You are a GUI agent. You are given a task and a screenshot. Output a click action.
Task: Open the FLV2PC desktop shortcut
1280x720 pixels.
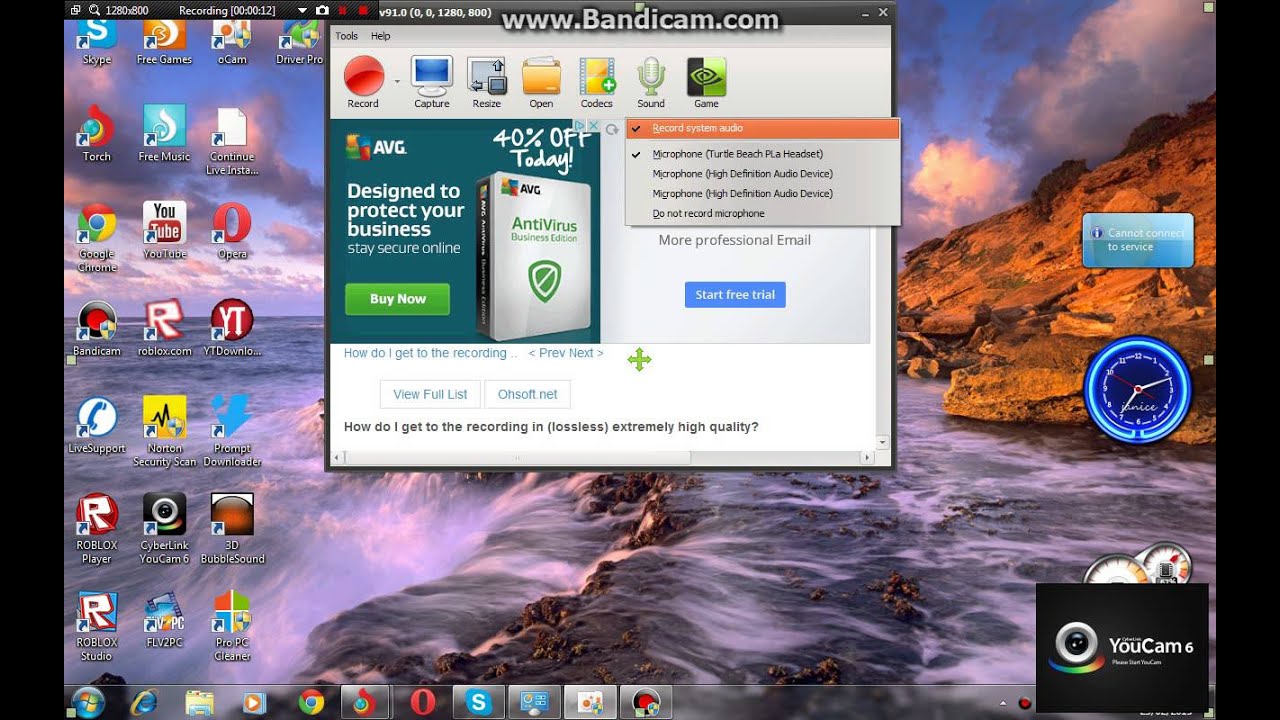164,619
